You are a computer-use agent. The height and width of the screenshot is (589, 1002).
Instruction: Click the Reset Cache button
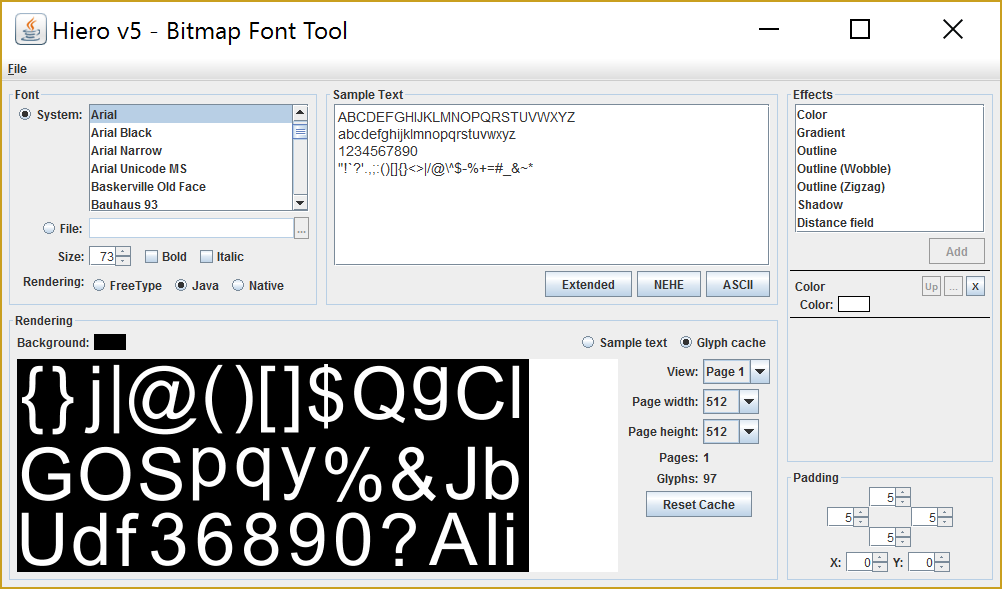(x=698, y=504)
